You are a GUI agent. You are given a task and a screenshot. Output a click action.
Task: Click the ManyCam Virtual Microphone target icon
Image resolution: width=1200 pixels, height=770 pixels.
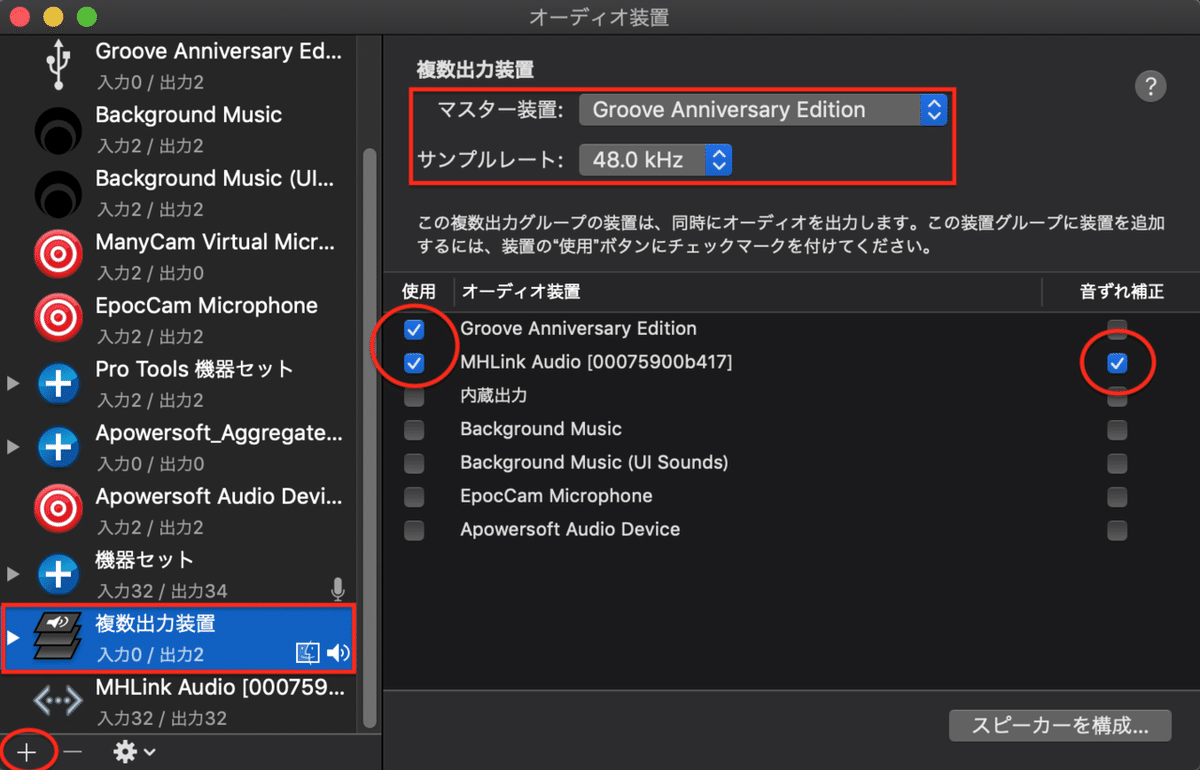tap(59, 256)
